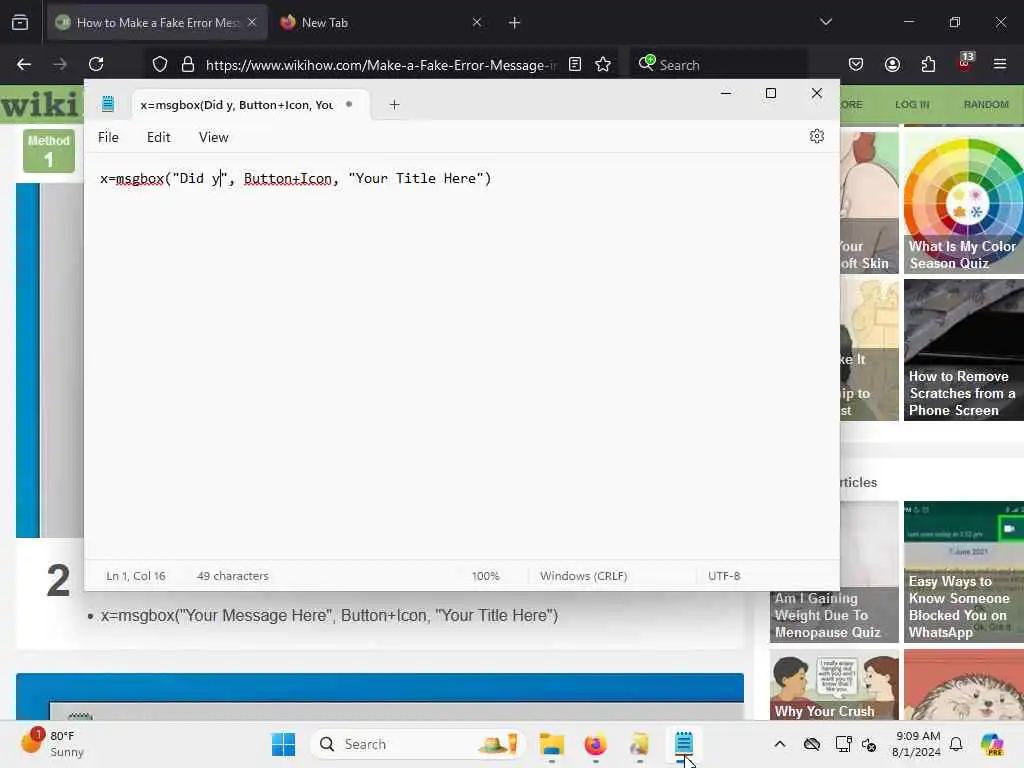Bookmark this page with the star
Viewport: 1024px width, 768px height.
tap(603, 64)
